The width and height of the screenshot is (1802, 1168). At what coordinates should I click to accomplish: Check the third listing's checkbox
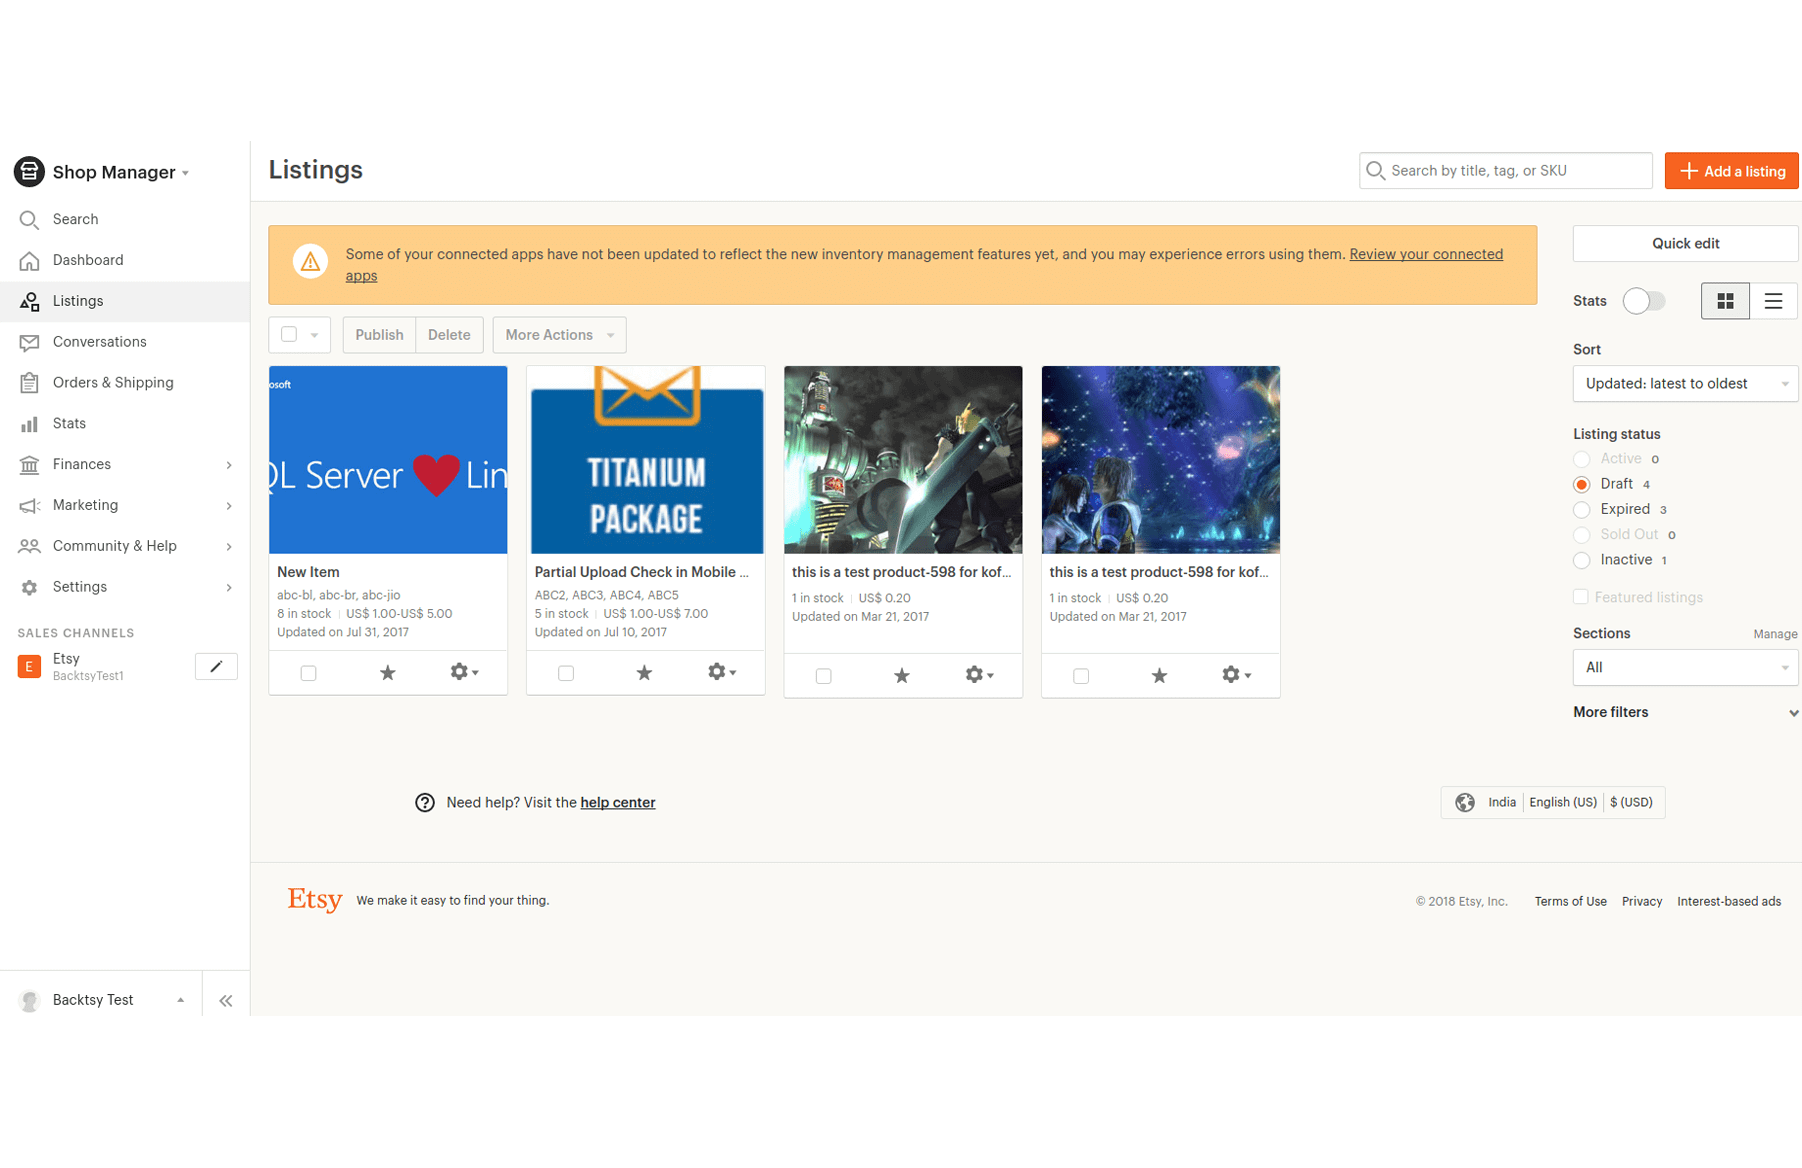824,676
